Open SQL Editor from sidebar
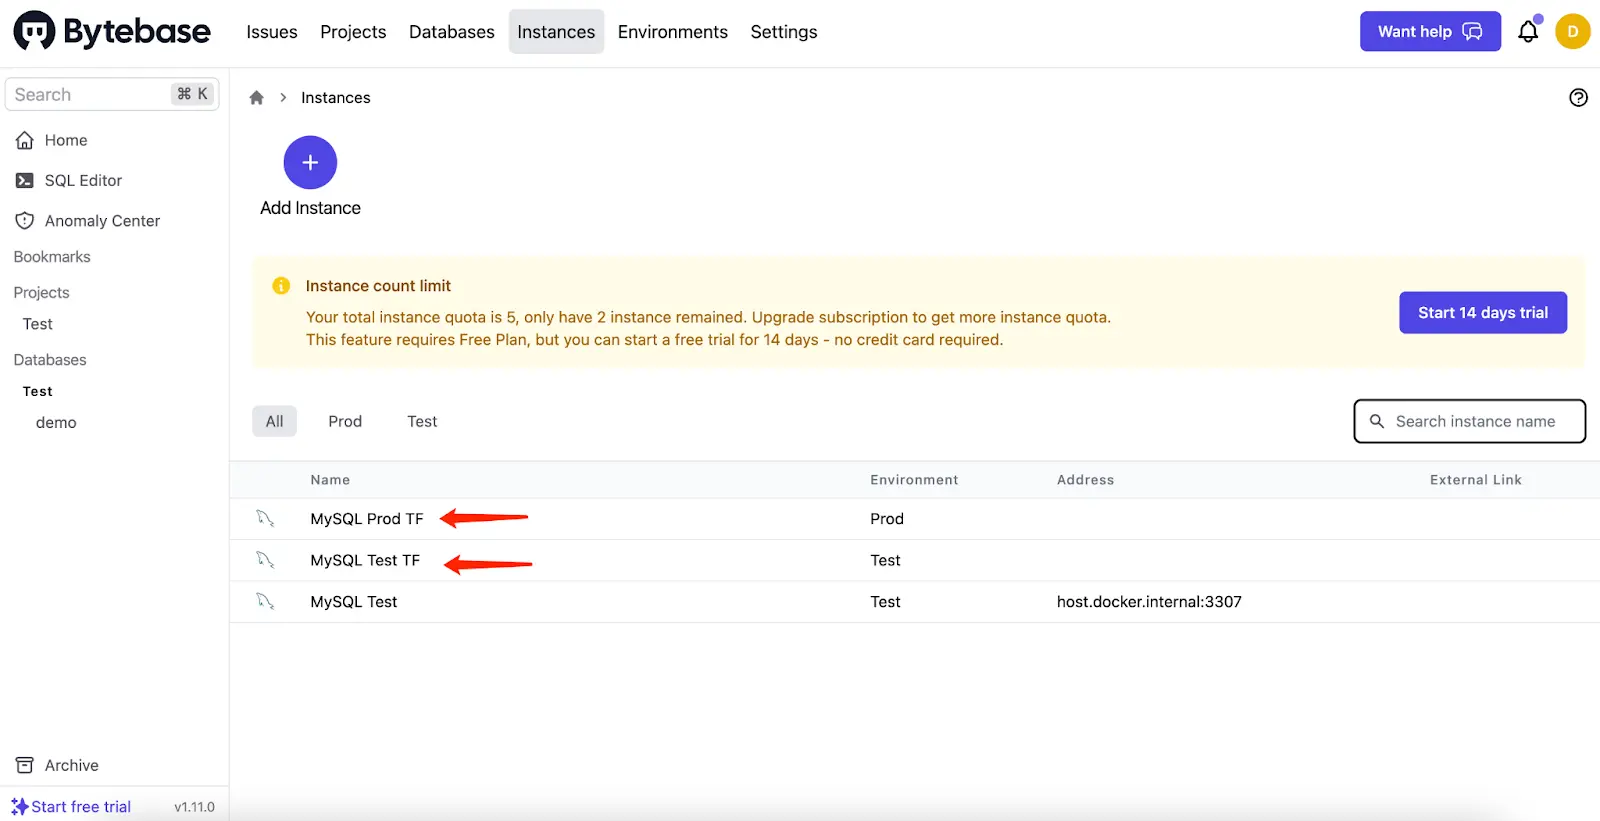The image size is (1600, 821). coord(83,180)
